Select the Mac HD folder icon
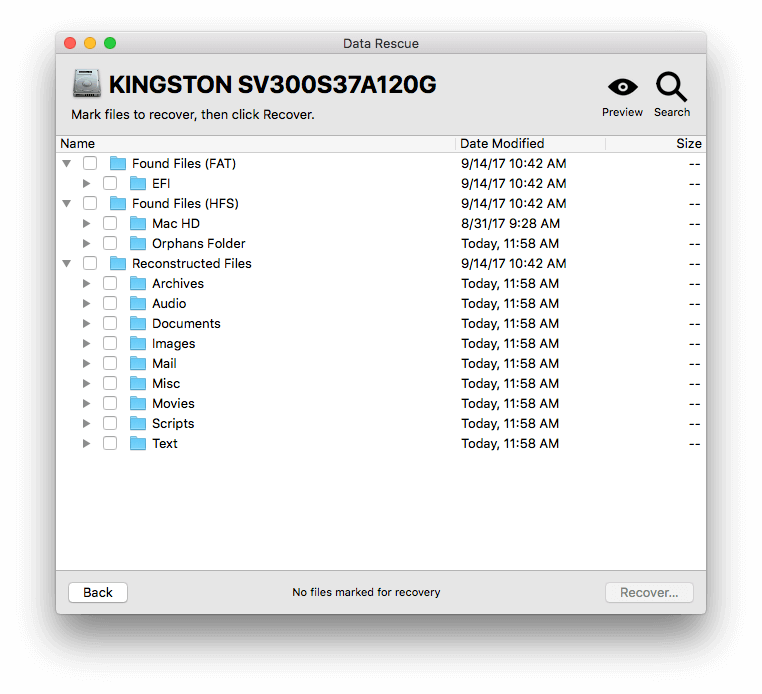 pyautogui.click(x=138, y=223)
